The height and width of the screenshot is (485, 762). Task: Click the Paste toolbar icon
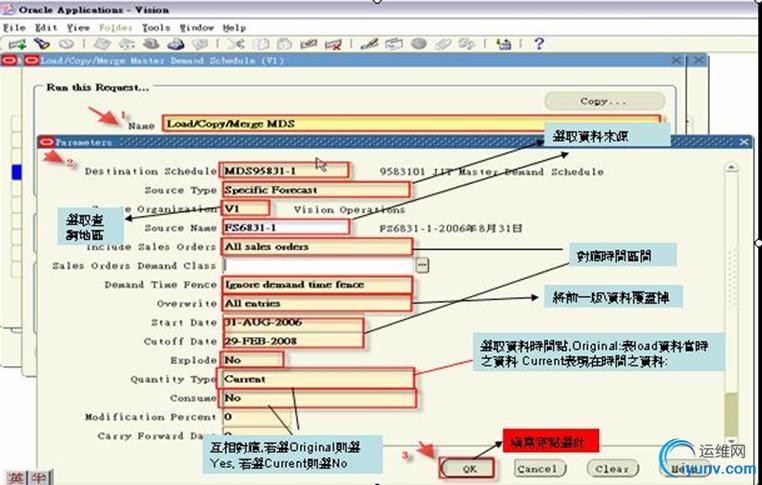tap(284, 44)
